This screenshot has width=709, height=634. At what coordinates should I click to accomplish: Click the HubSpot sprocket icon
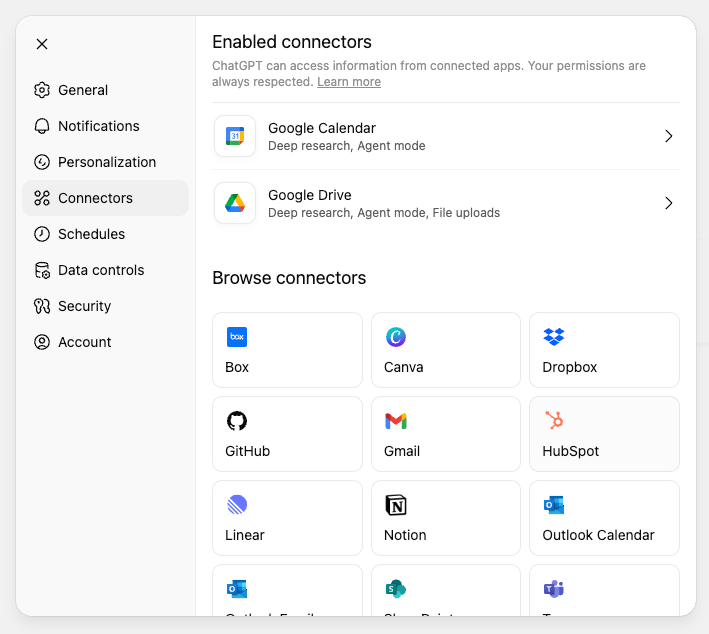[x=554, y=420]
